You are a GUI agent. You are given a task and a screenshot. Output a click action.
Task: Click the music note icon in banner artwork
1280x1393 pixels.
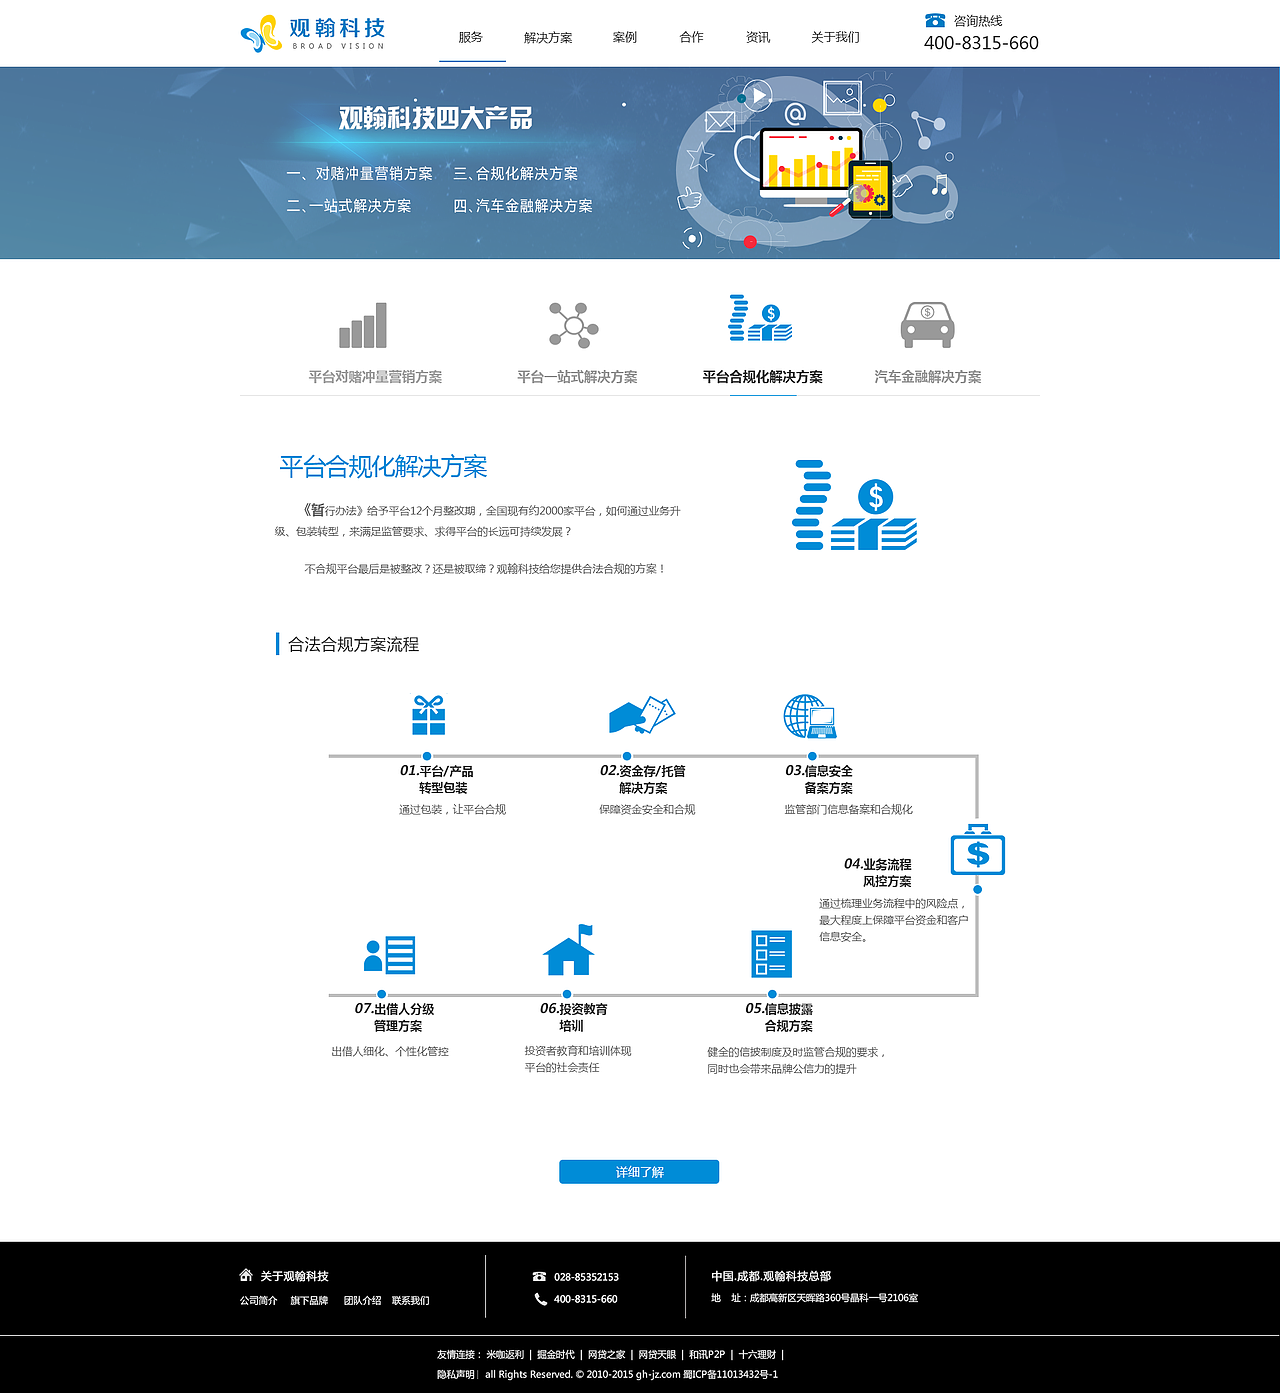939,185
